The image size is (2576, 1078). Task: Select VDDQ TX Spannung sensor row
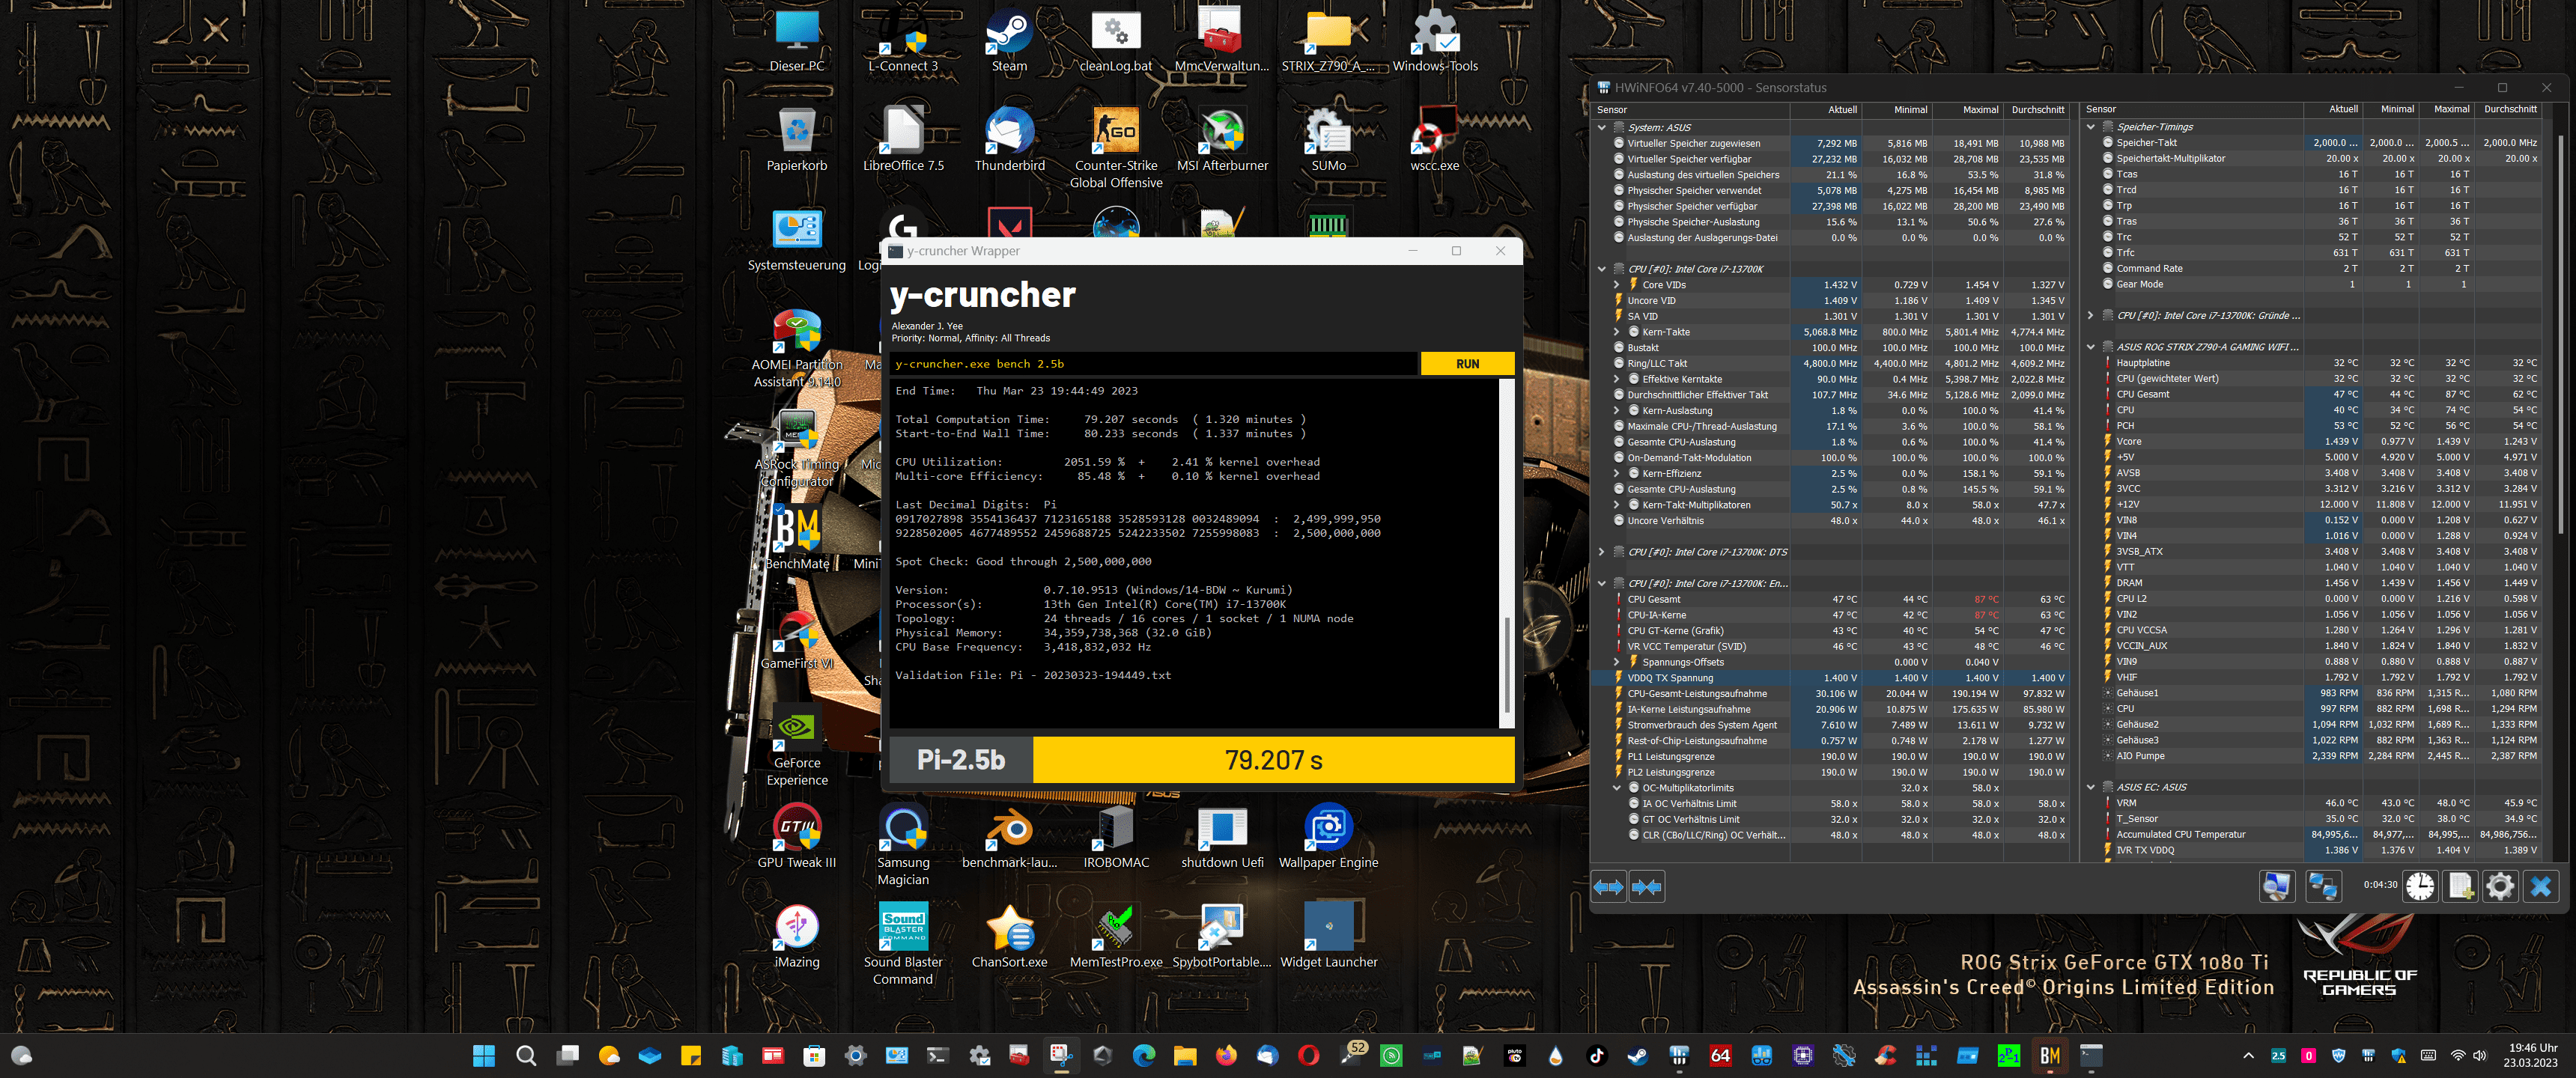pyautogui.click(x=1830, y=678)
